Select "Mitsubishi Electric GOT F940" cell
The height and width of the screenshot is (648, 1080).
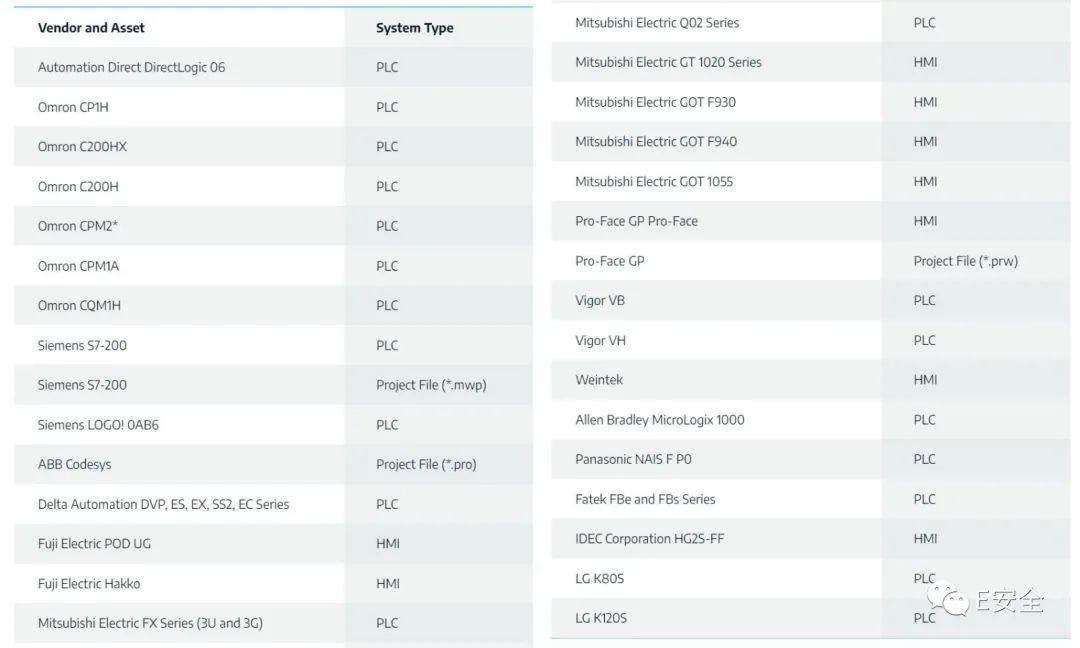click(656, 141)
